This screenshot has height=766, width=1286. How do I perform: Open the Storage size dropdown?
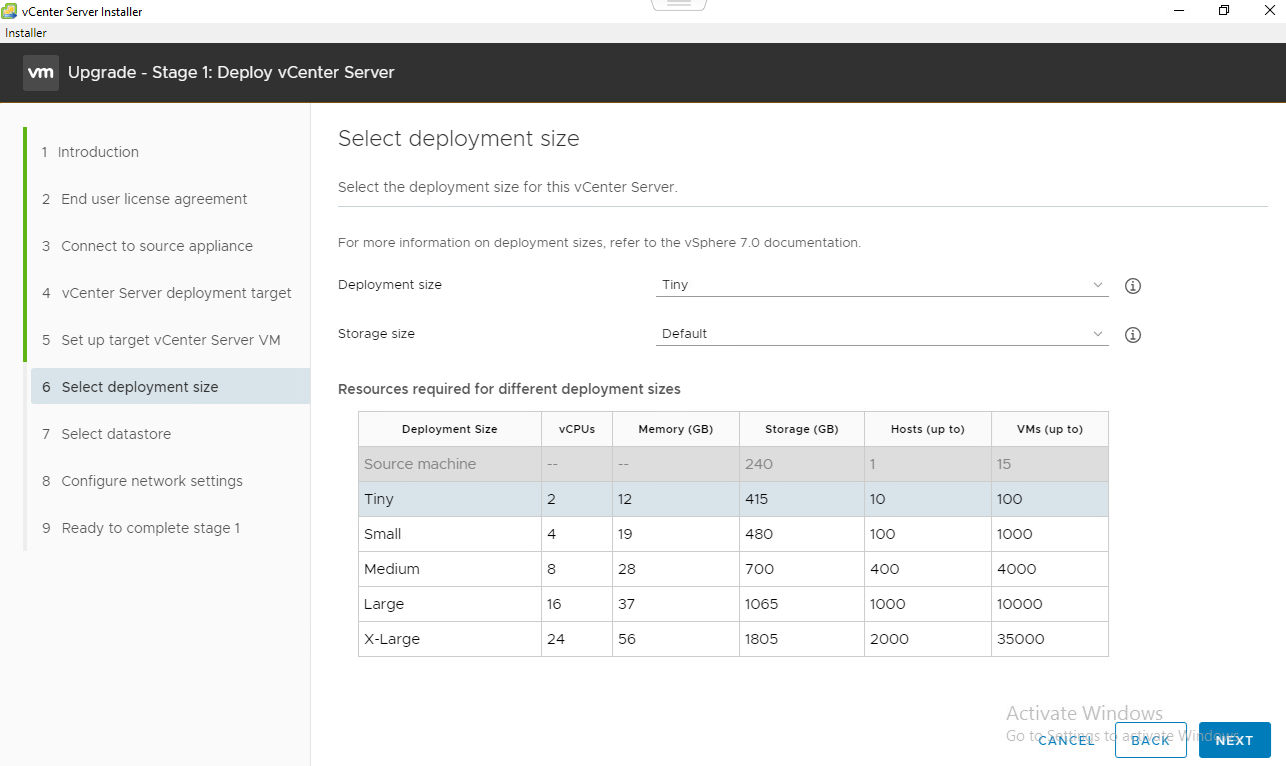pyautogui.click(x=881, y=334)
